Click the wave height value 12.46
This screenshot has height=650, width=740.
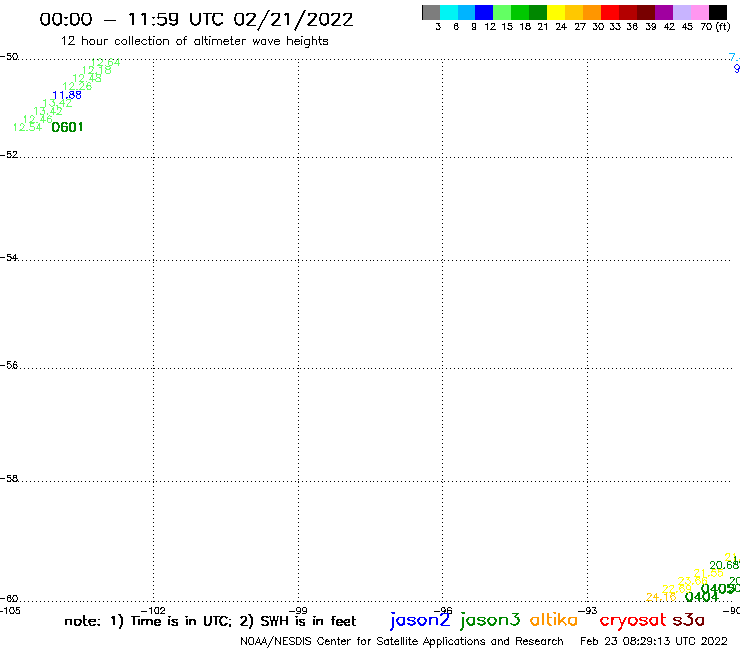38,119
